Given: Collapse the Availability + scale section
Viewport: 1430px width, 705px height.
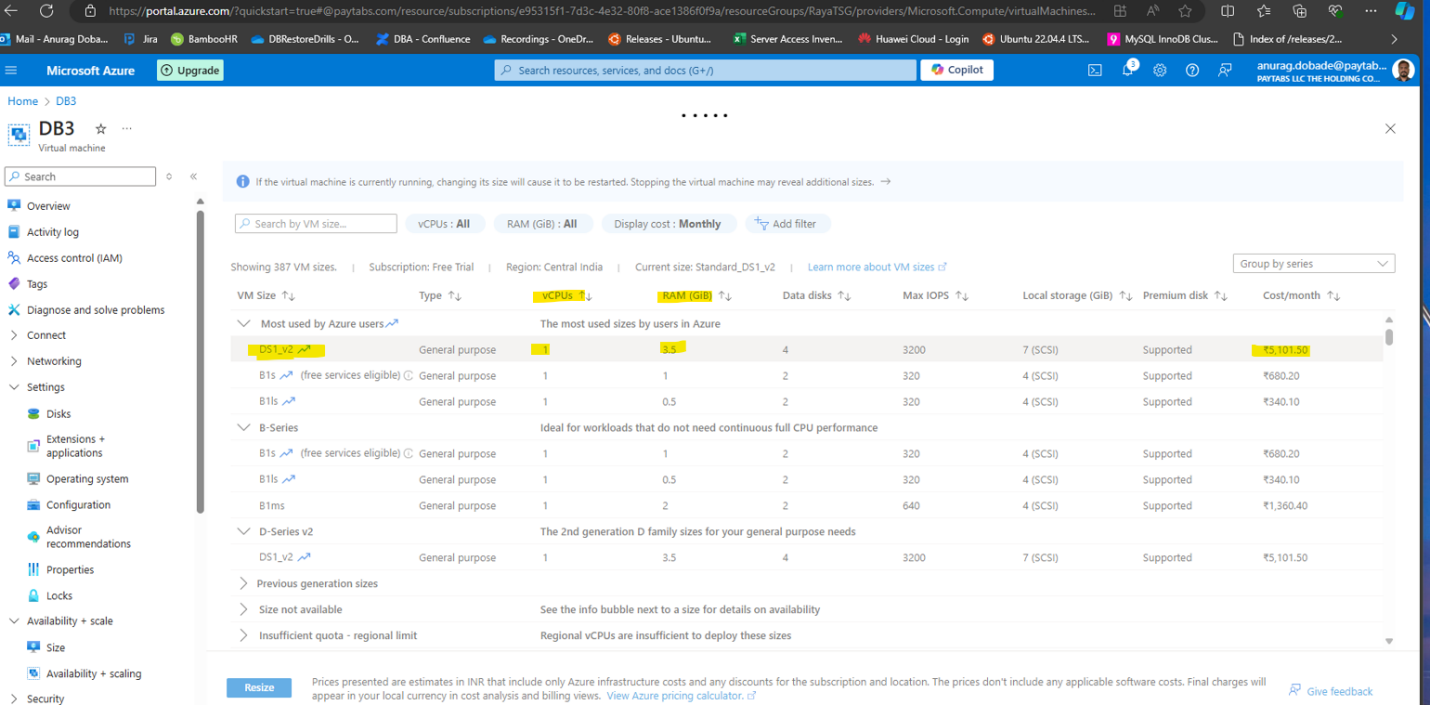Looking at the screenshot, I should coord(14,622).
